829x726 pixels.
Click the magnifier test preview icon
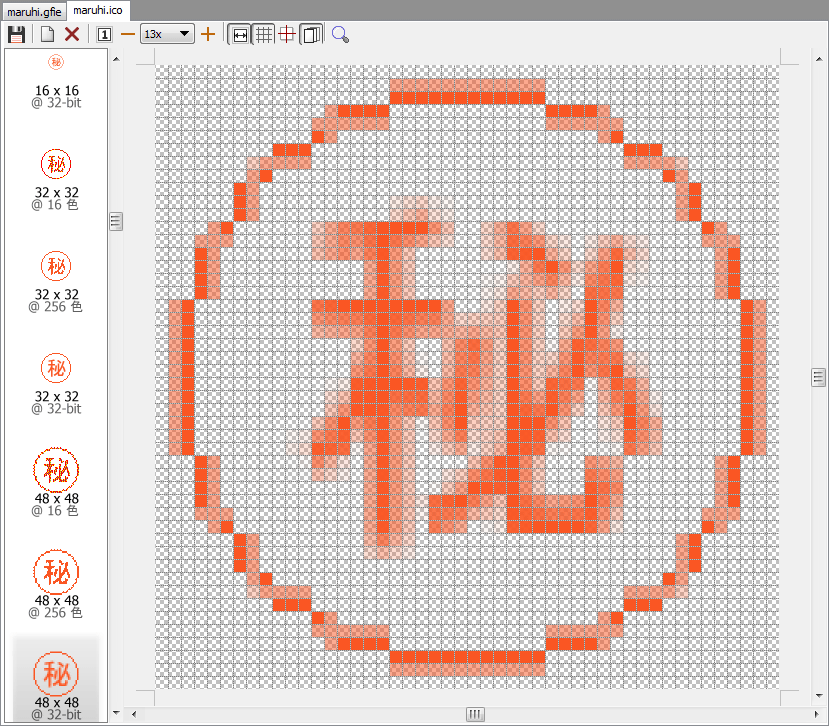(x=340, y=35)
